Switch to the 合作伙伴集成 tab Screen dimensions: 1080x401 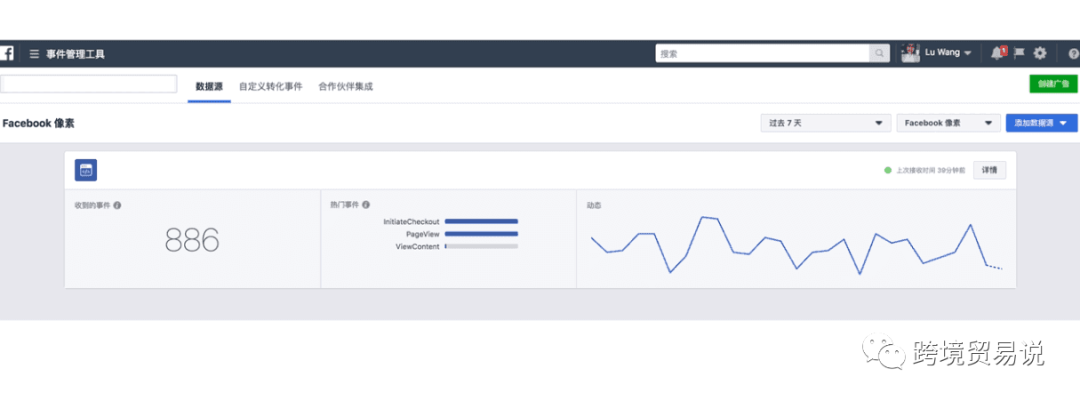click(x=346, y=87)
